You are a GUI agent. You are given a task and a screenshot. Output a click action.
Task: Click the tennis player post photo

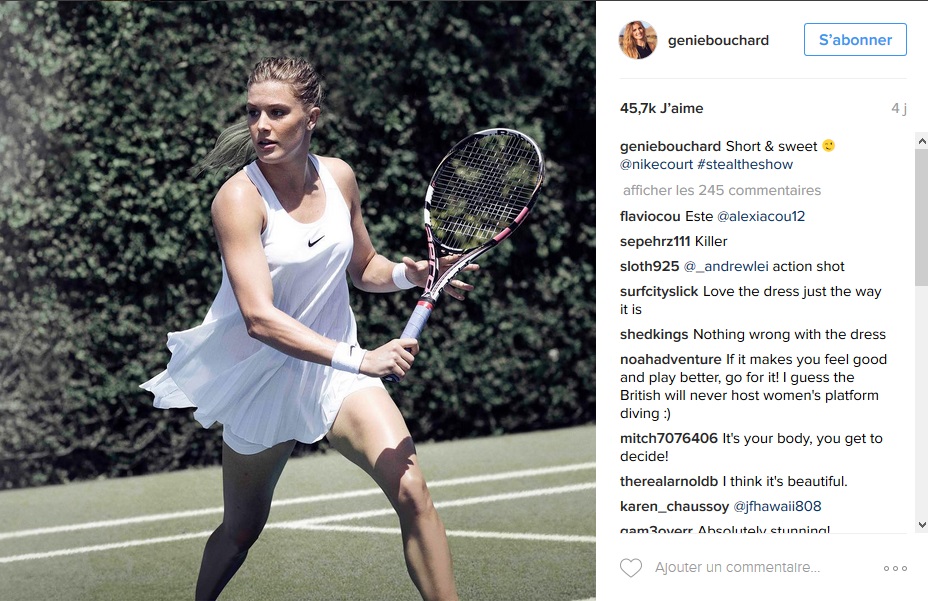298,301
